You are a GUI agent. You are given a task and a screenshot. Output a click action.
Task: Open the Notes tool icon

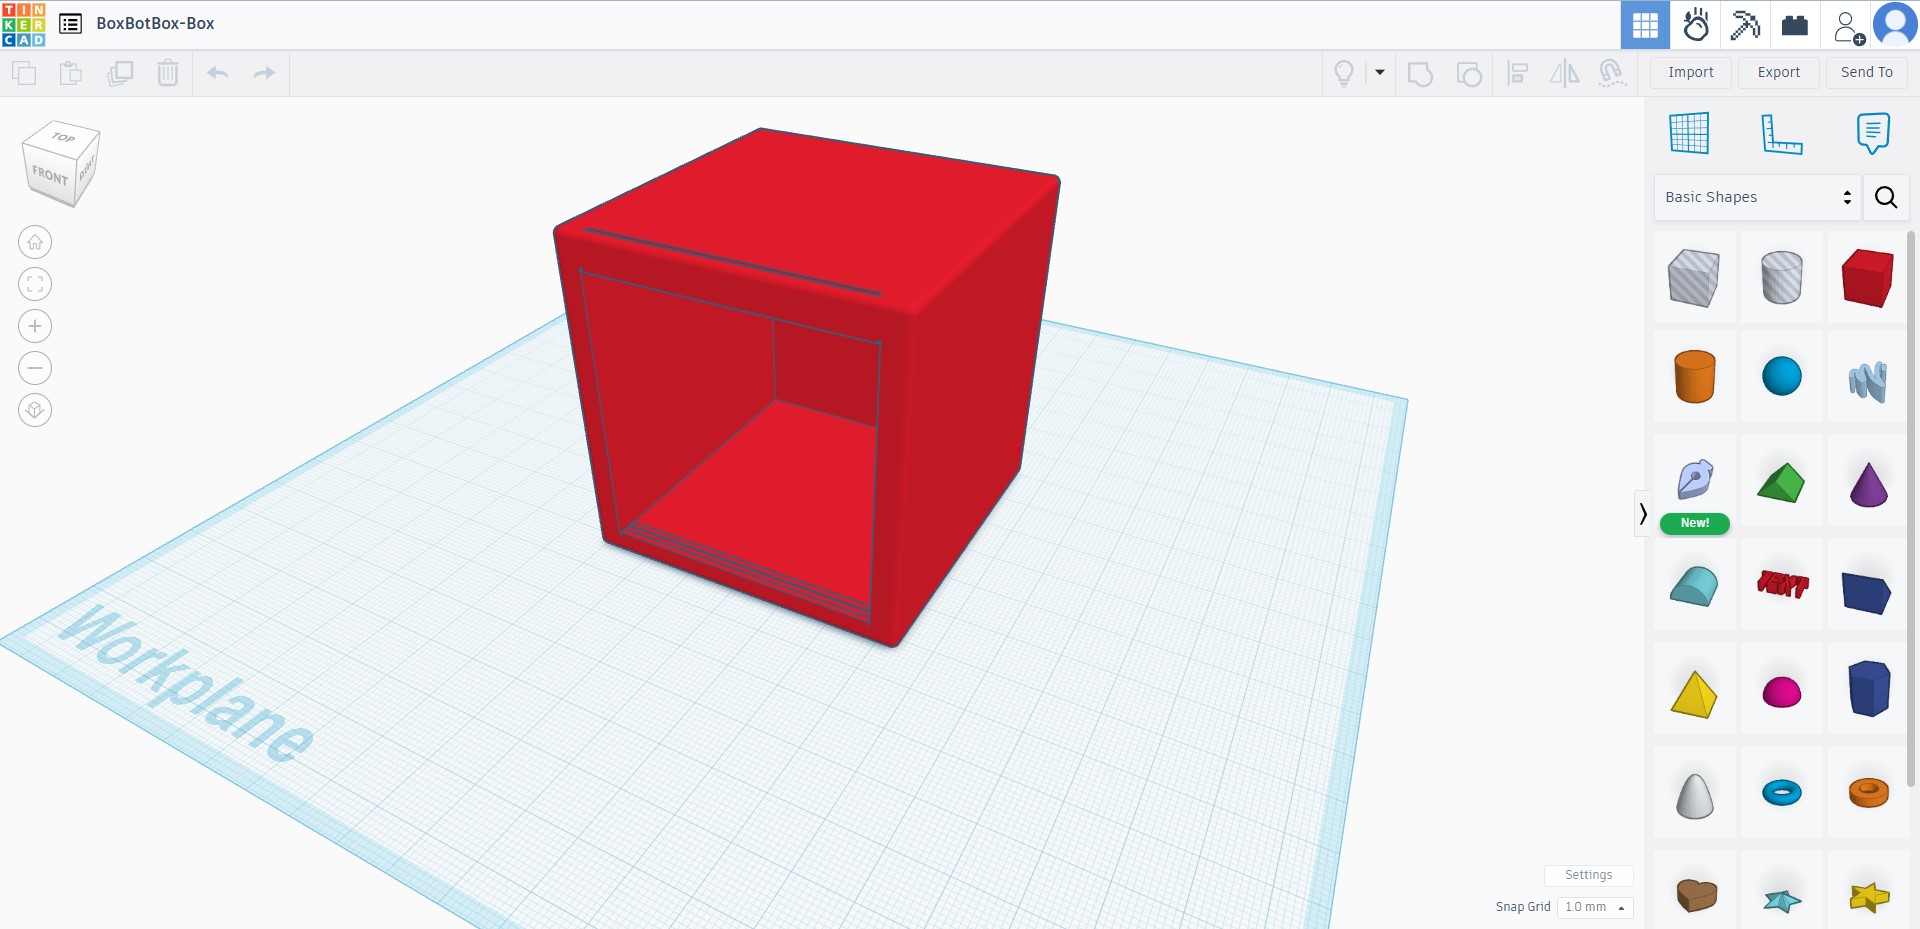click(1873, 133)
